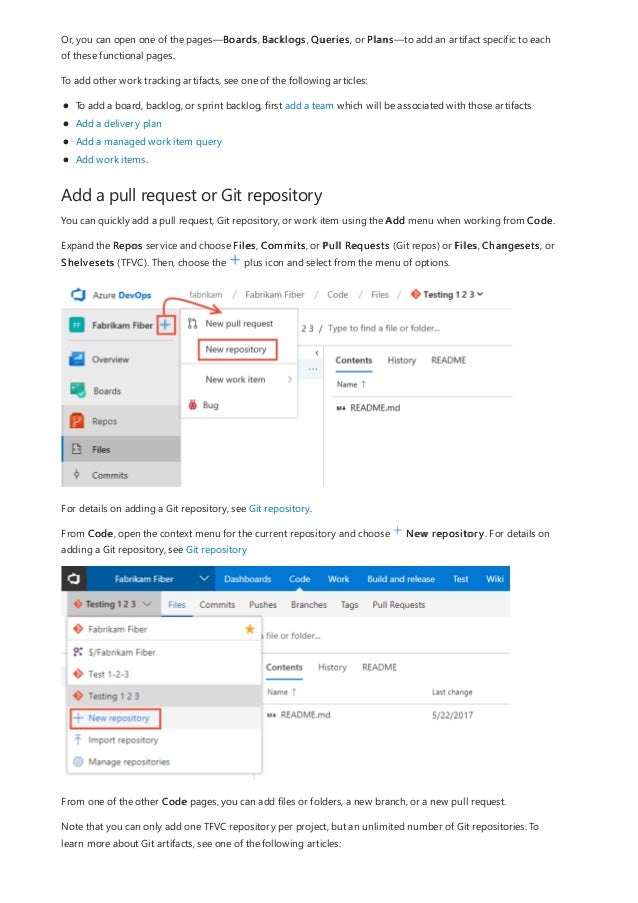This screenshot has height=903, width=638.
Task: Click the favorite star on Fabrikam Fiber repo
Action: (249, 629)
